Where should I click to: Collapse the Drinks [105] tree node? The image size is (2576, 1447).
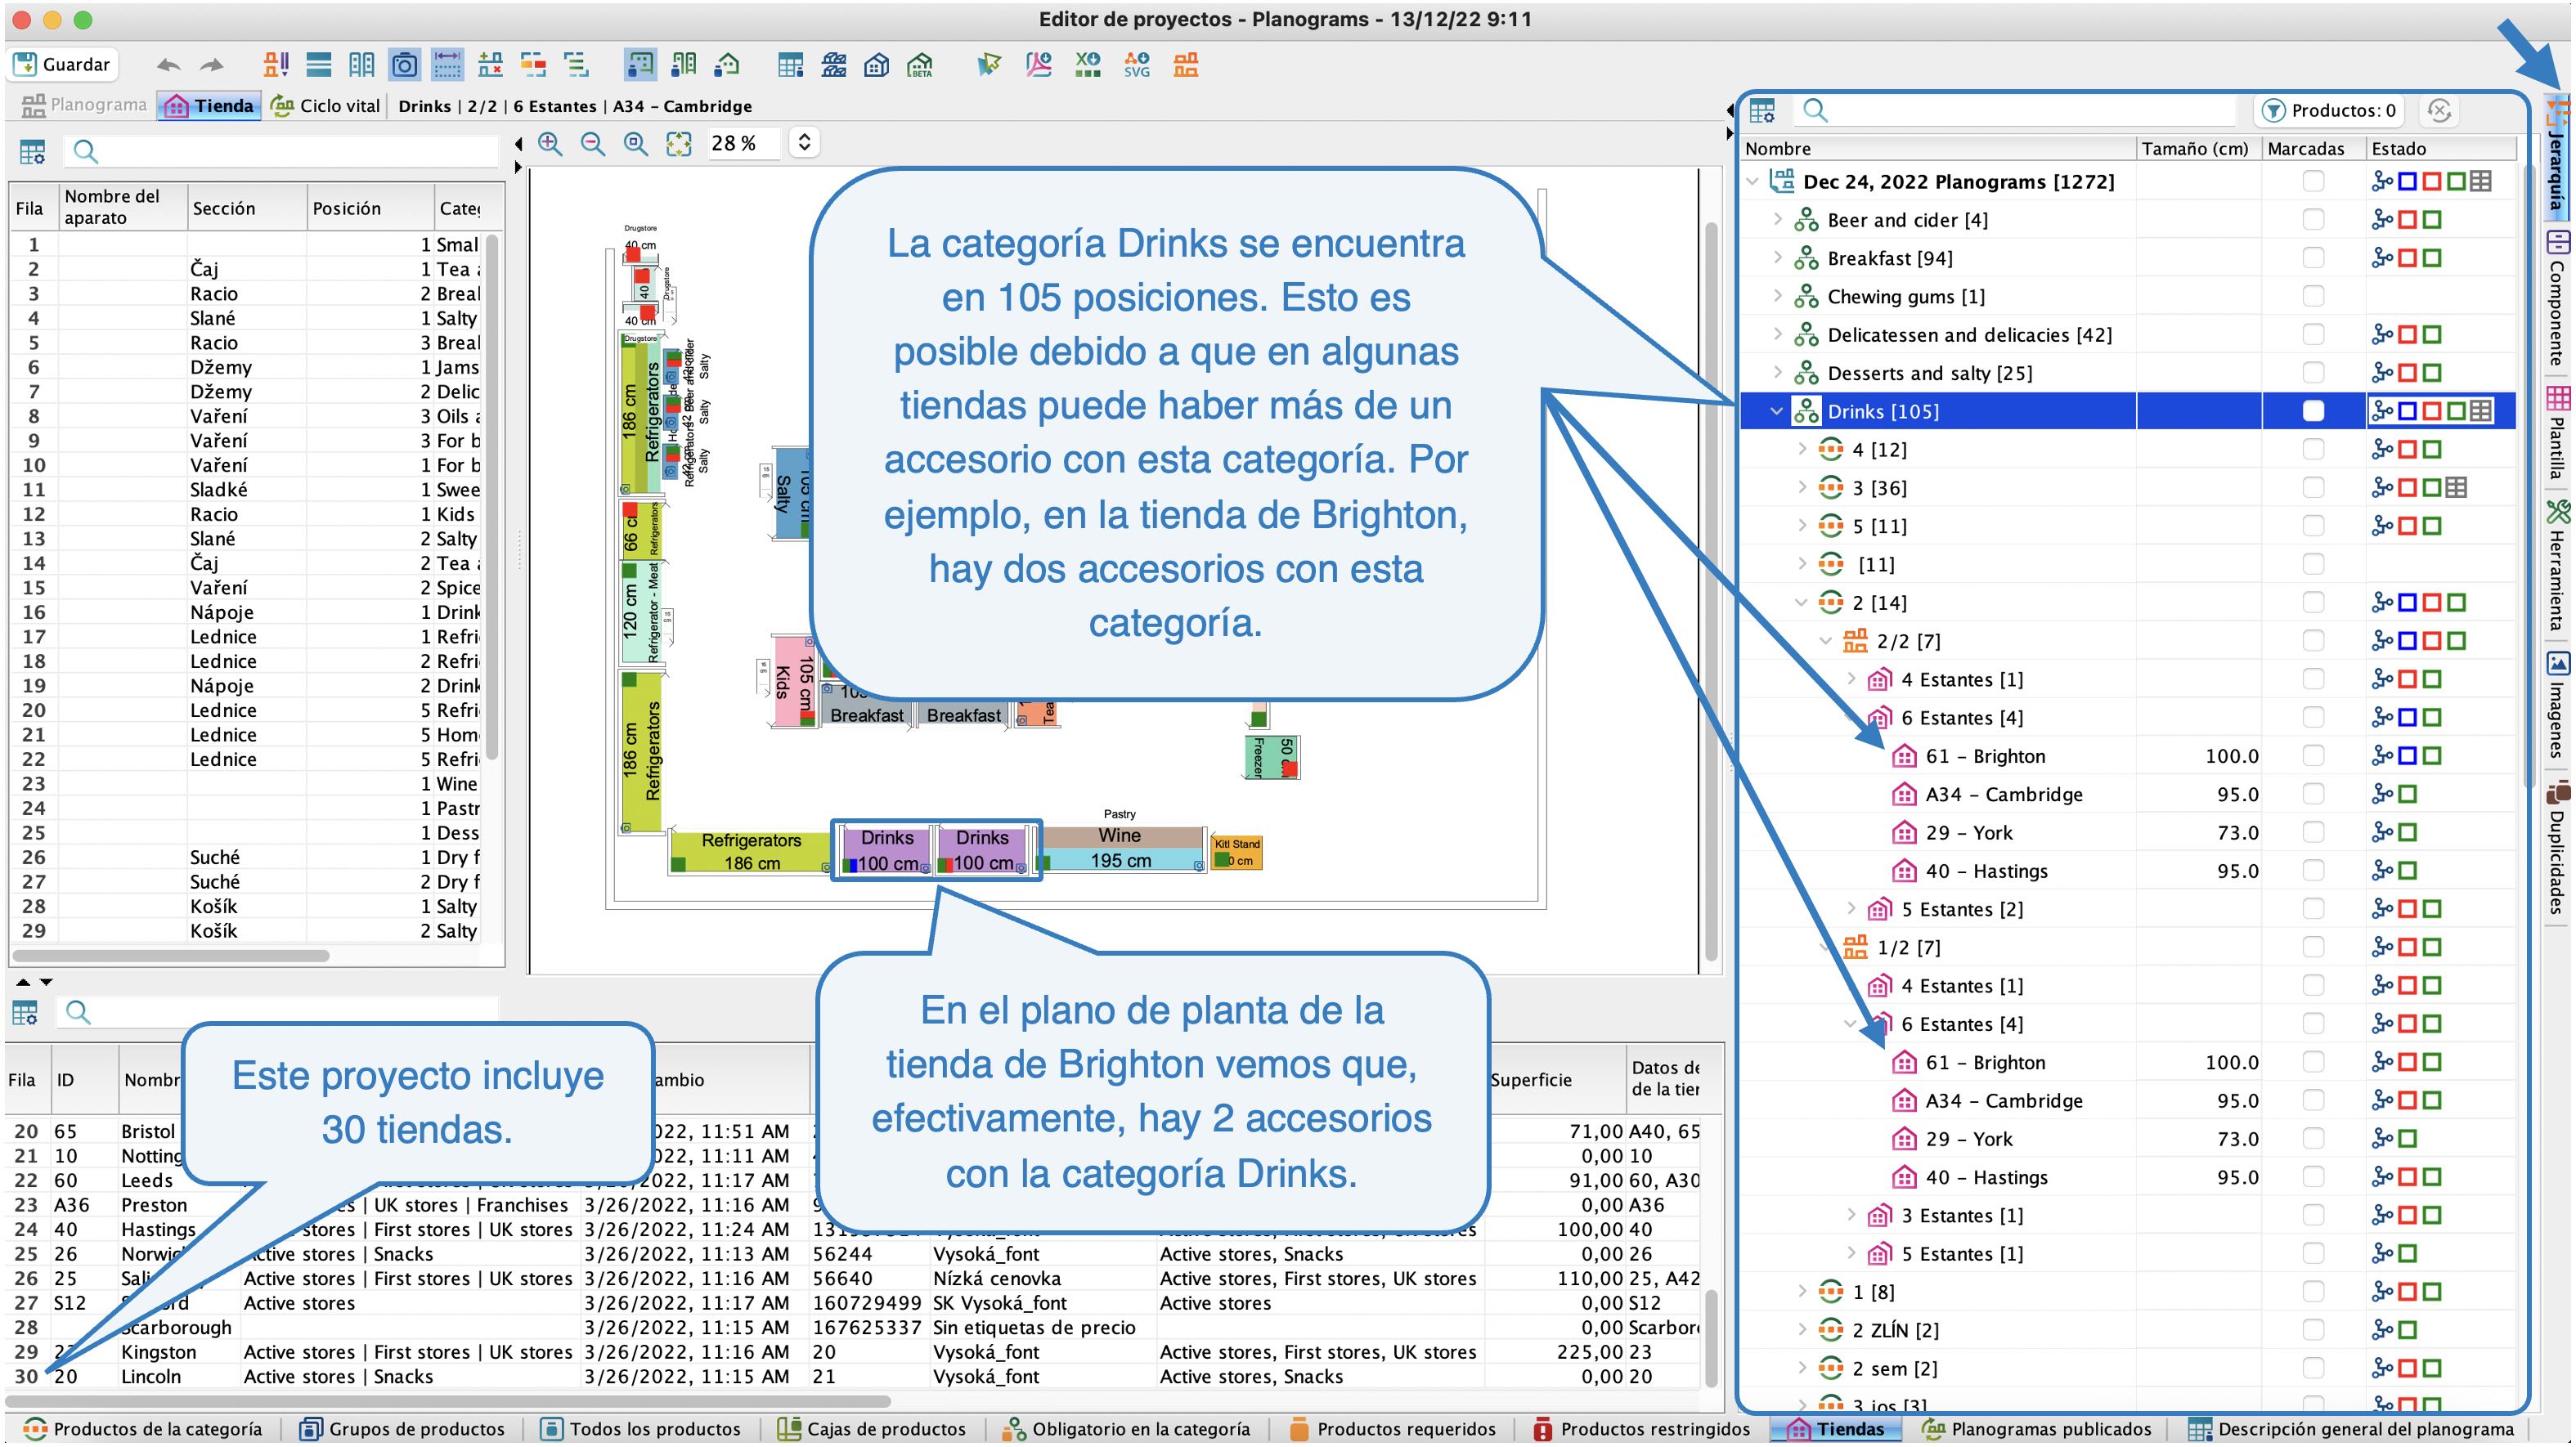1777,411
